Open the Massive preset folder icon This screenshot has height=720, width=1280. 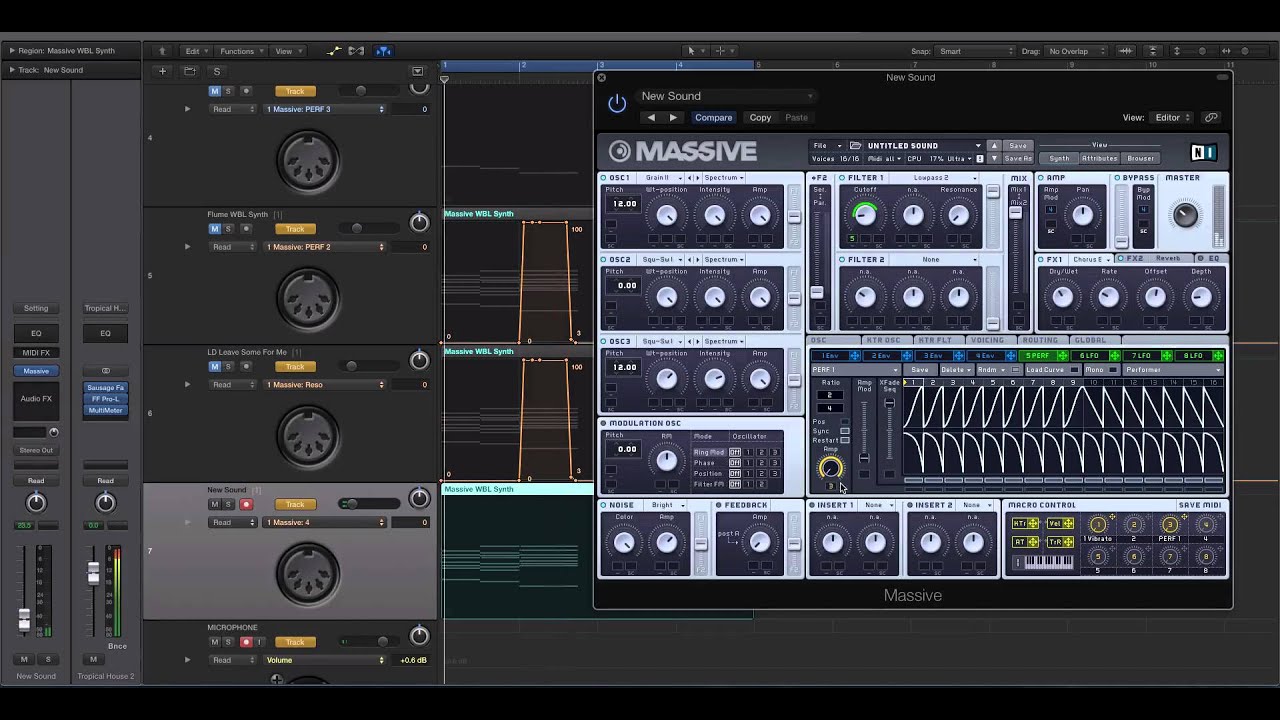(x=855, y=146)
